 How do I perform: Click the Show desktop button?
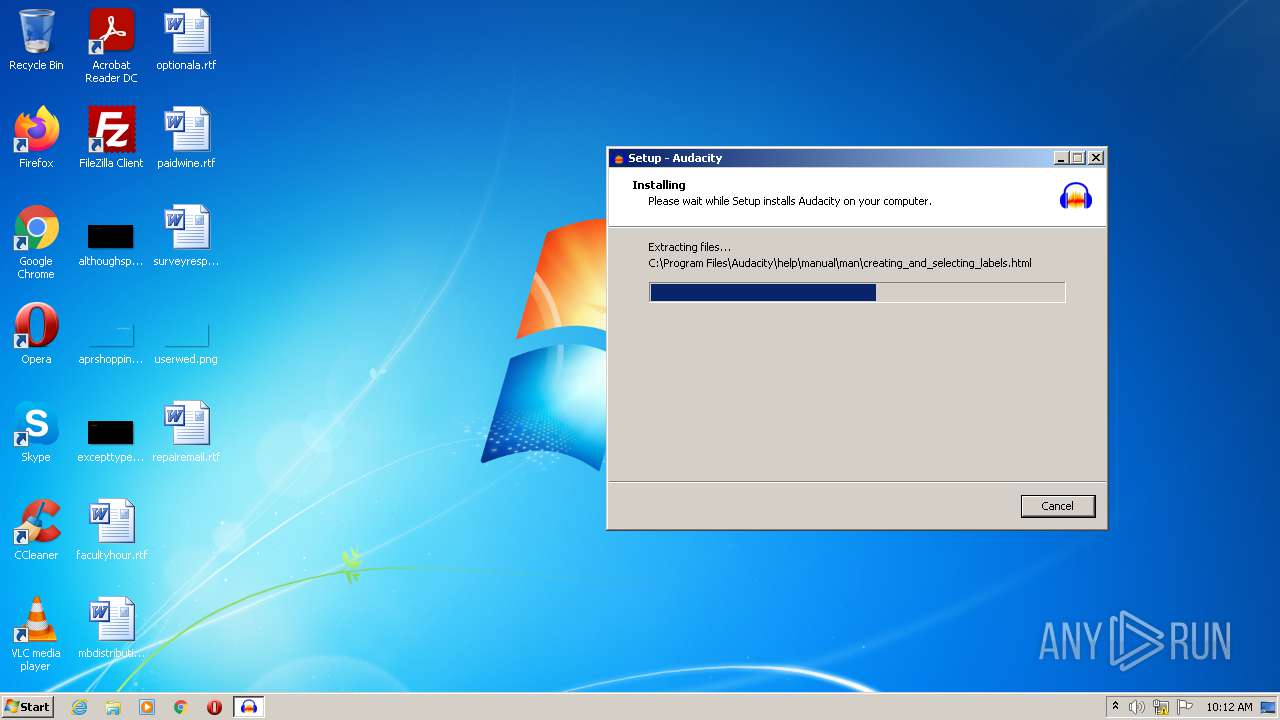tap(1268, 707)
